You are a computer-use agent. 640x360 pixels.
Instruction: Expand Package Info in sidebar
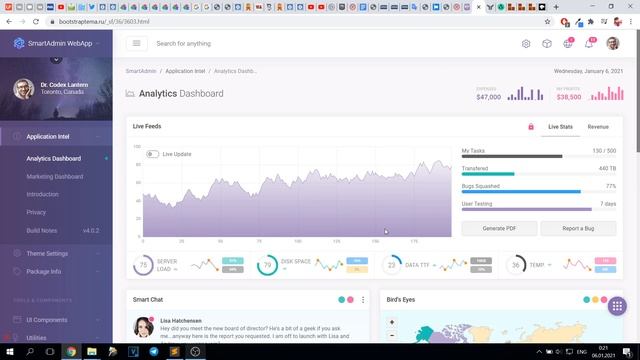[x=56, y=271]
